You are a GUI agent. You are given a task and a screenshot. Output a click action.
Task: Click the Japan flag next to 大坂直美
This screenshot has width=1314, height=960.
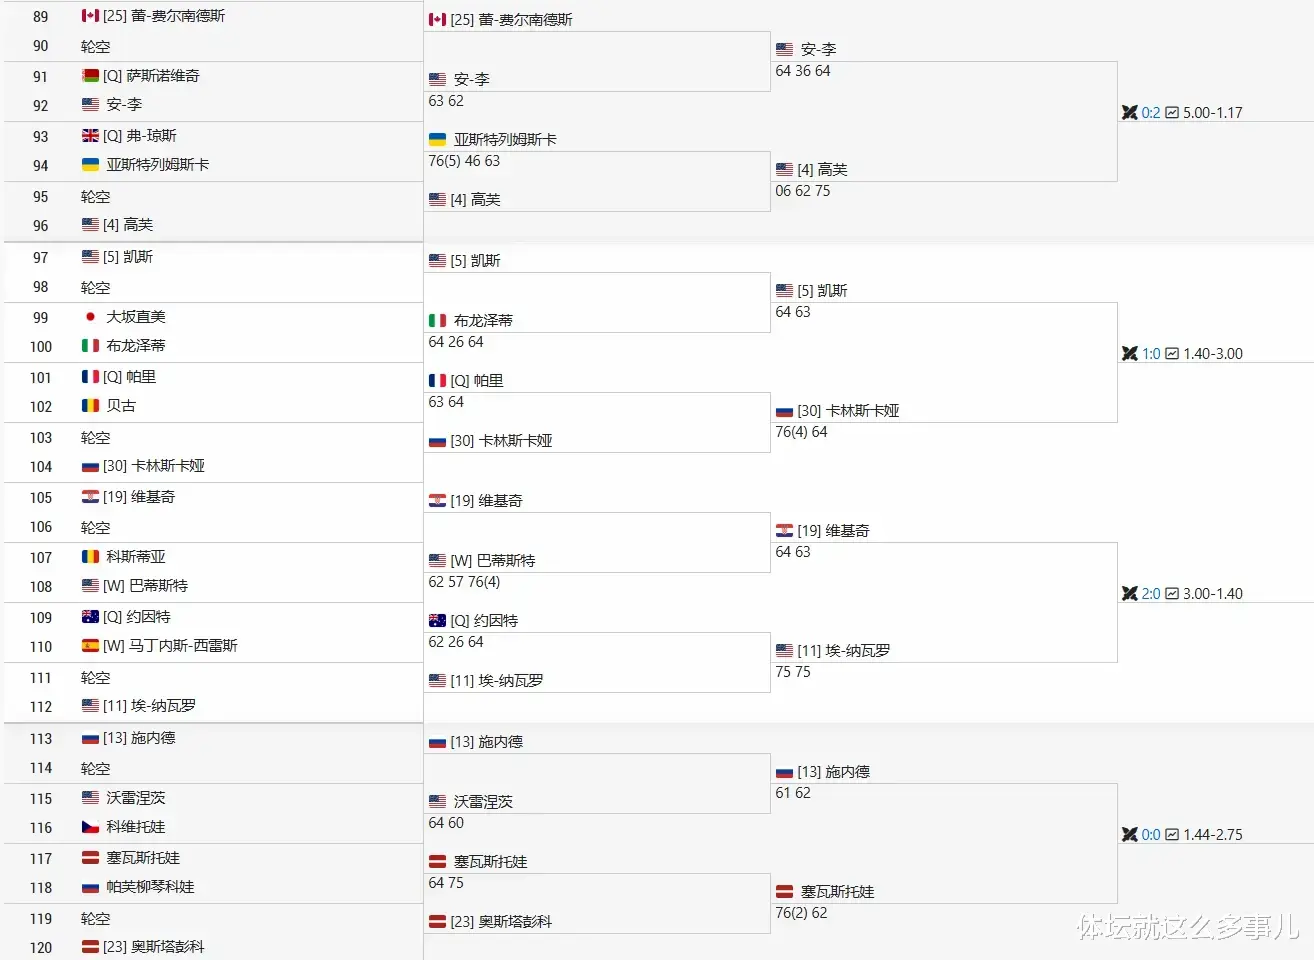(x=90, y=317)
